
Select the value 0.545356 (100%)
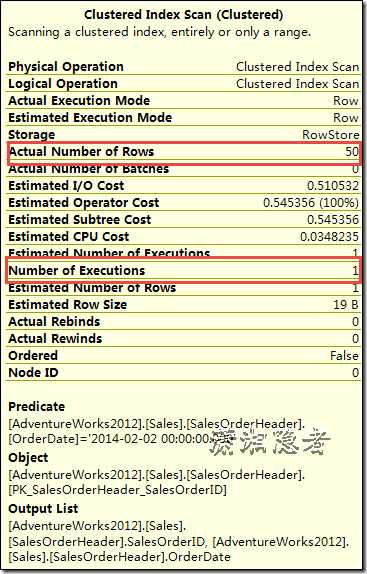tap(311, 202)
